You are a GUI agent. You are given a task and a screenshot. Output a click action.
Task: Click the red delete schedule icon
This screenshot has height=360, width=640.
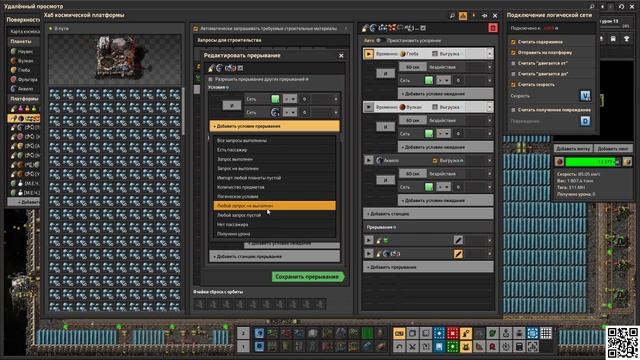[493, 28]
